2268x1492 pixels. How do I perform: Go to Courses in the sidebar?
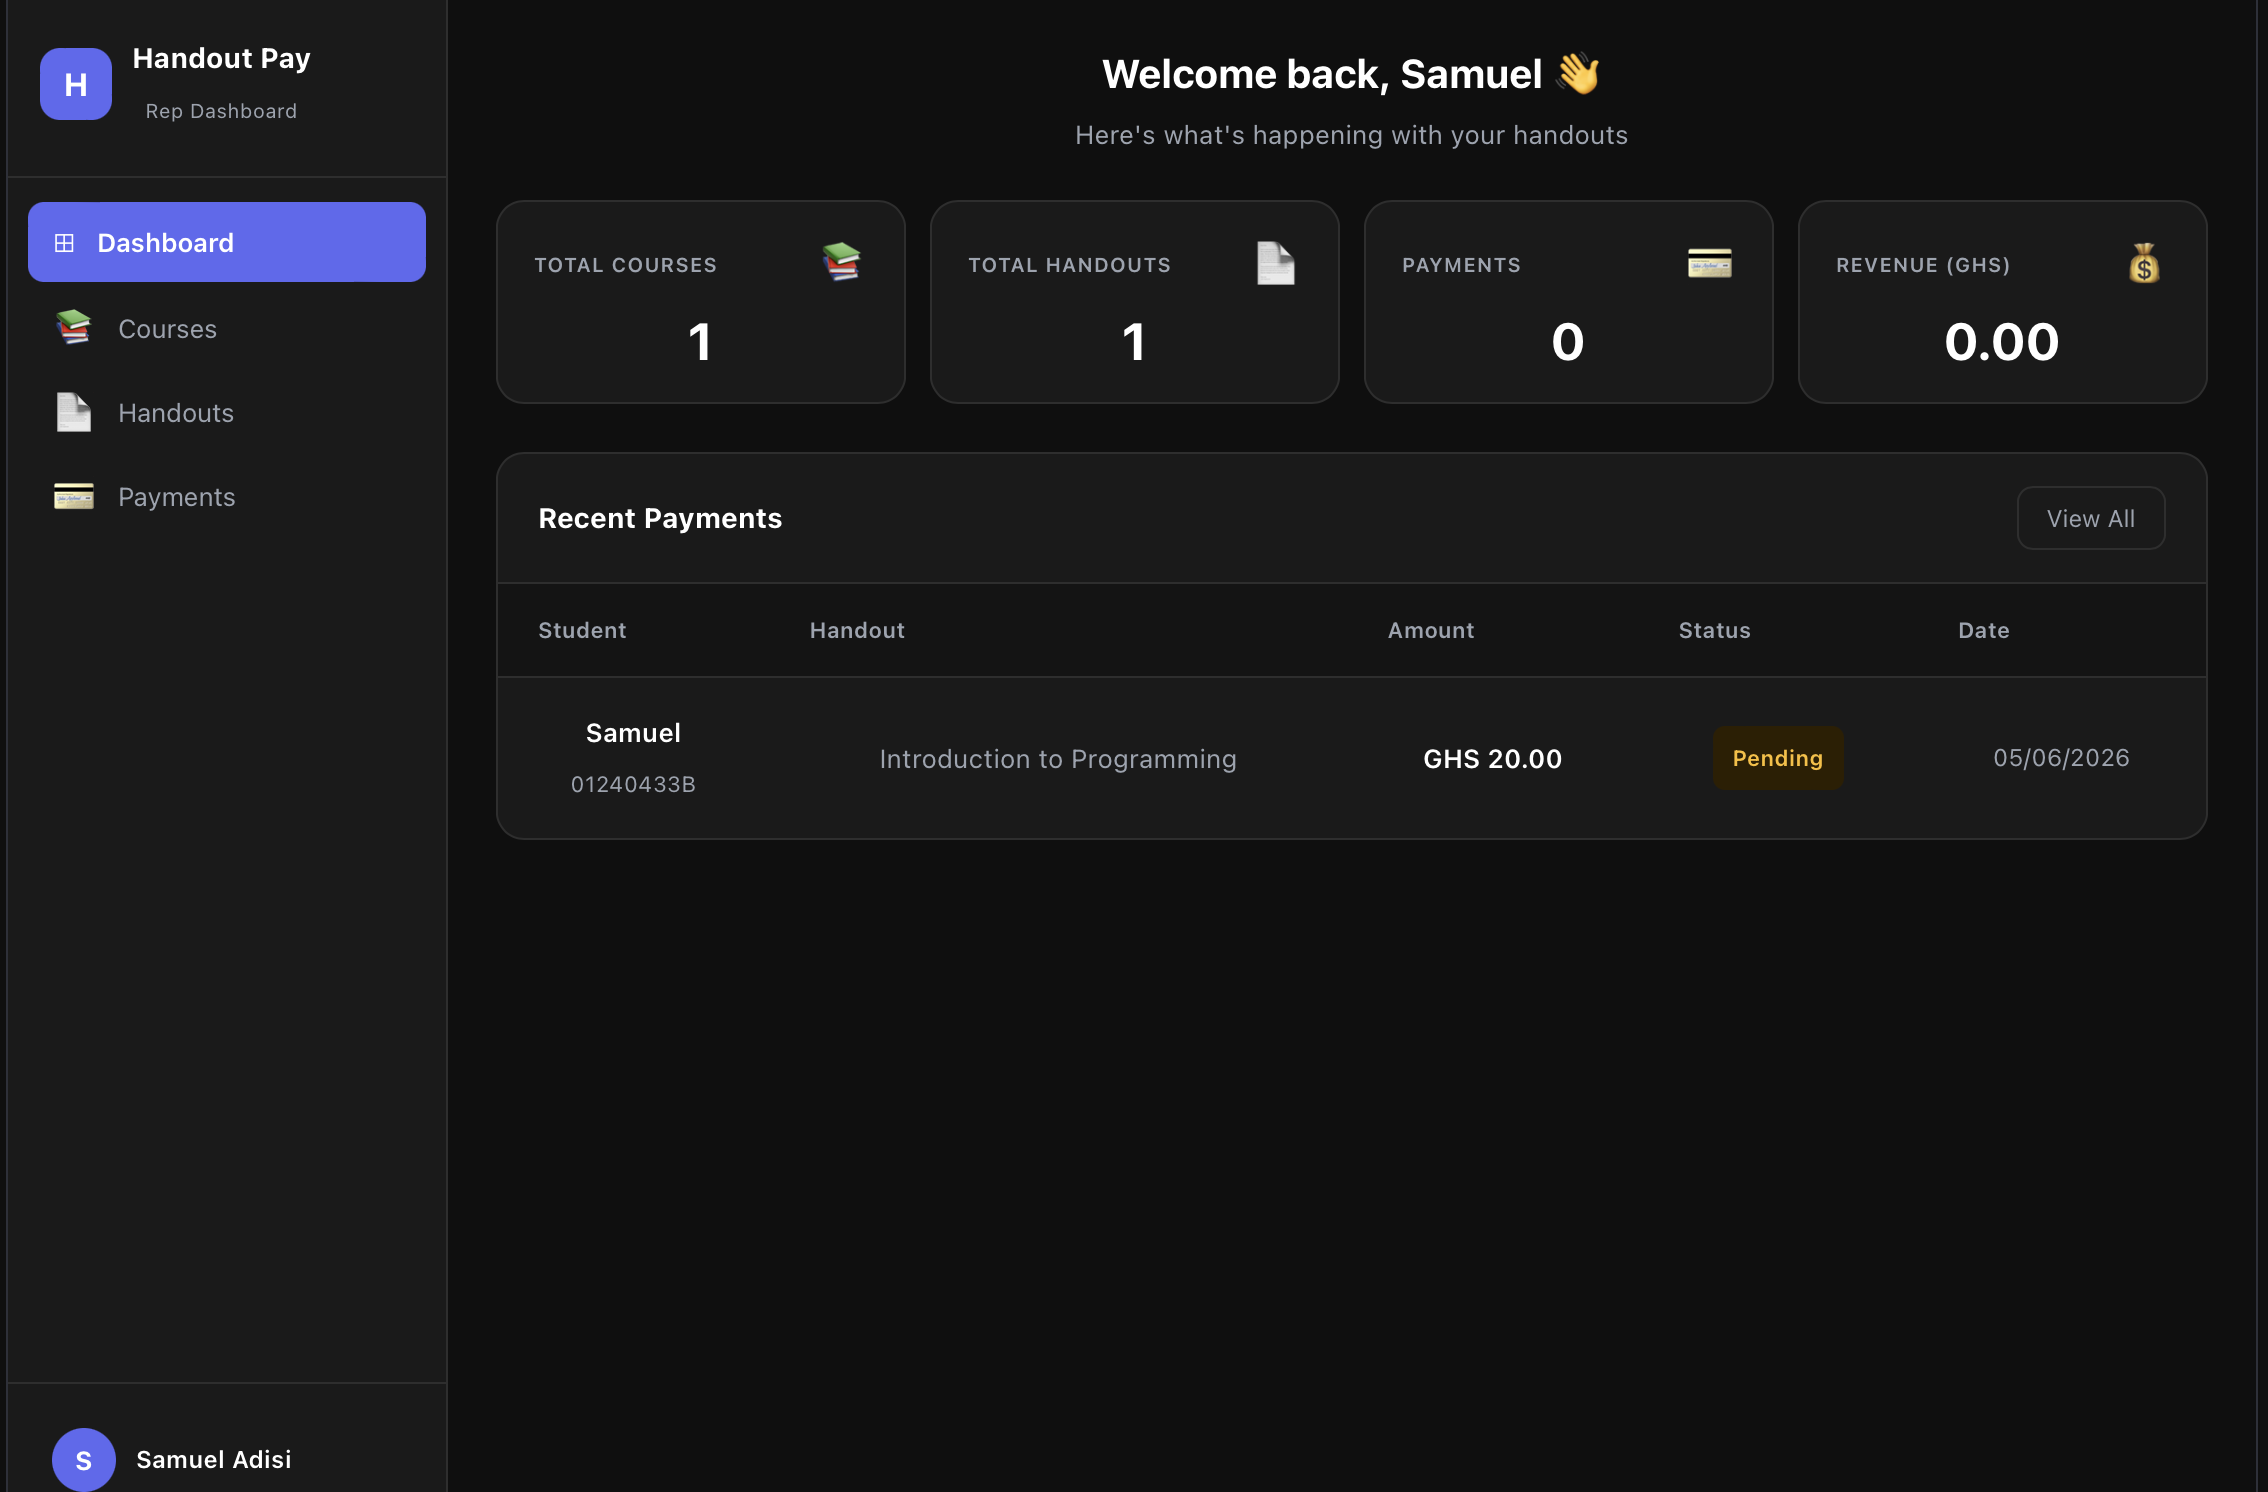[x=227, y=328]
